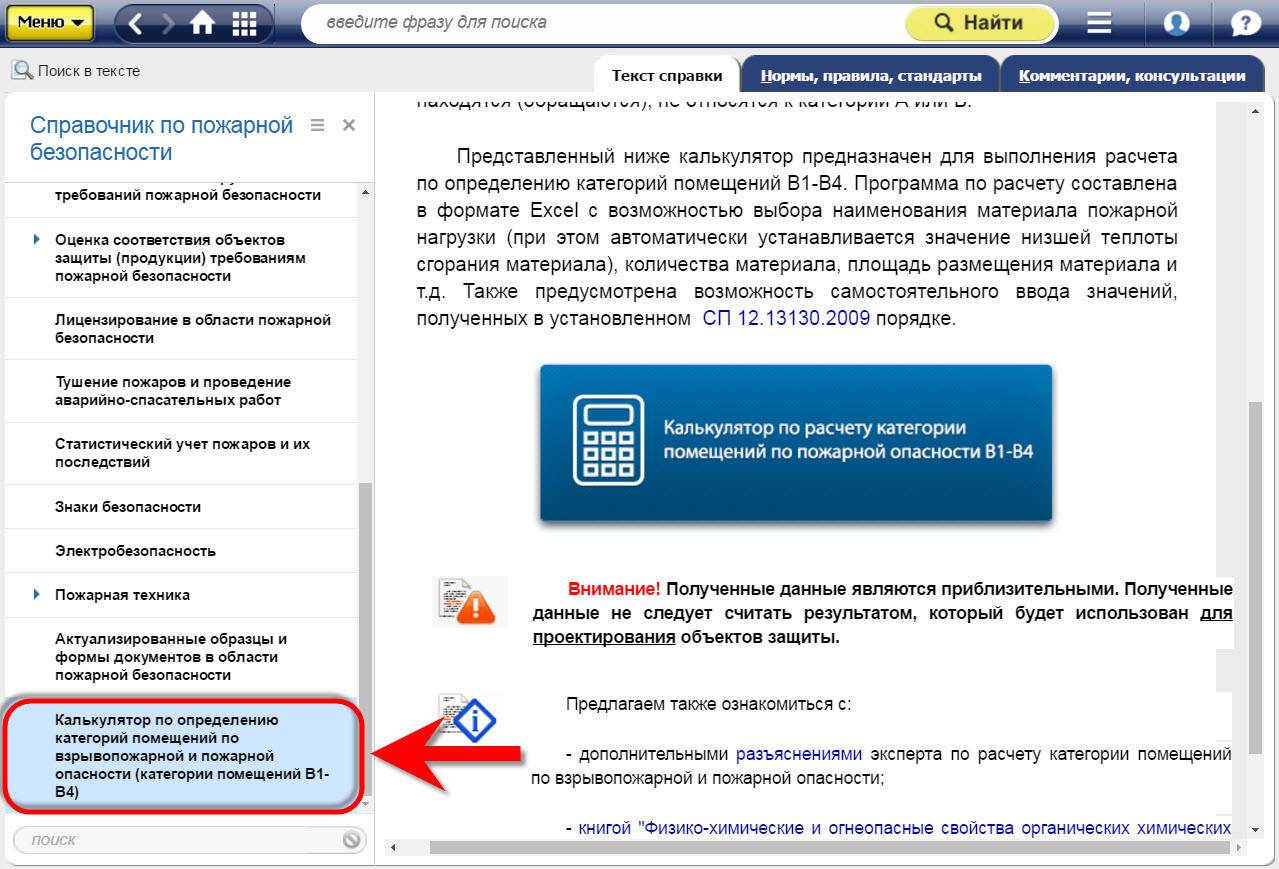This screenshot has height=869, width=1279.
Task: Click the back navigation arrow
Action: [x=135, y=23]
